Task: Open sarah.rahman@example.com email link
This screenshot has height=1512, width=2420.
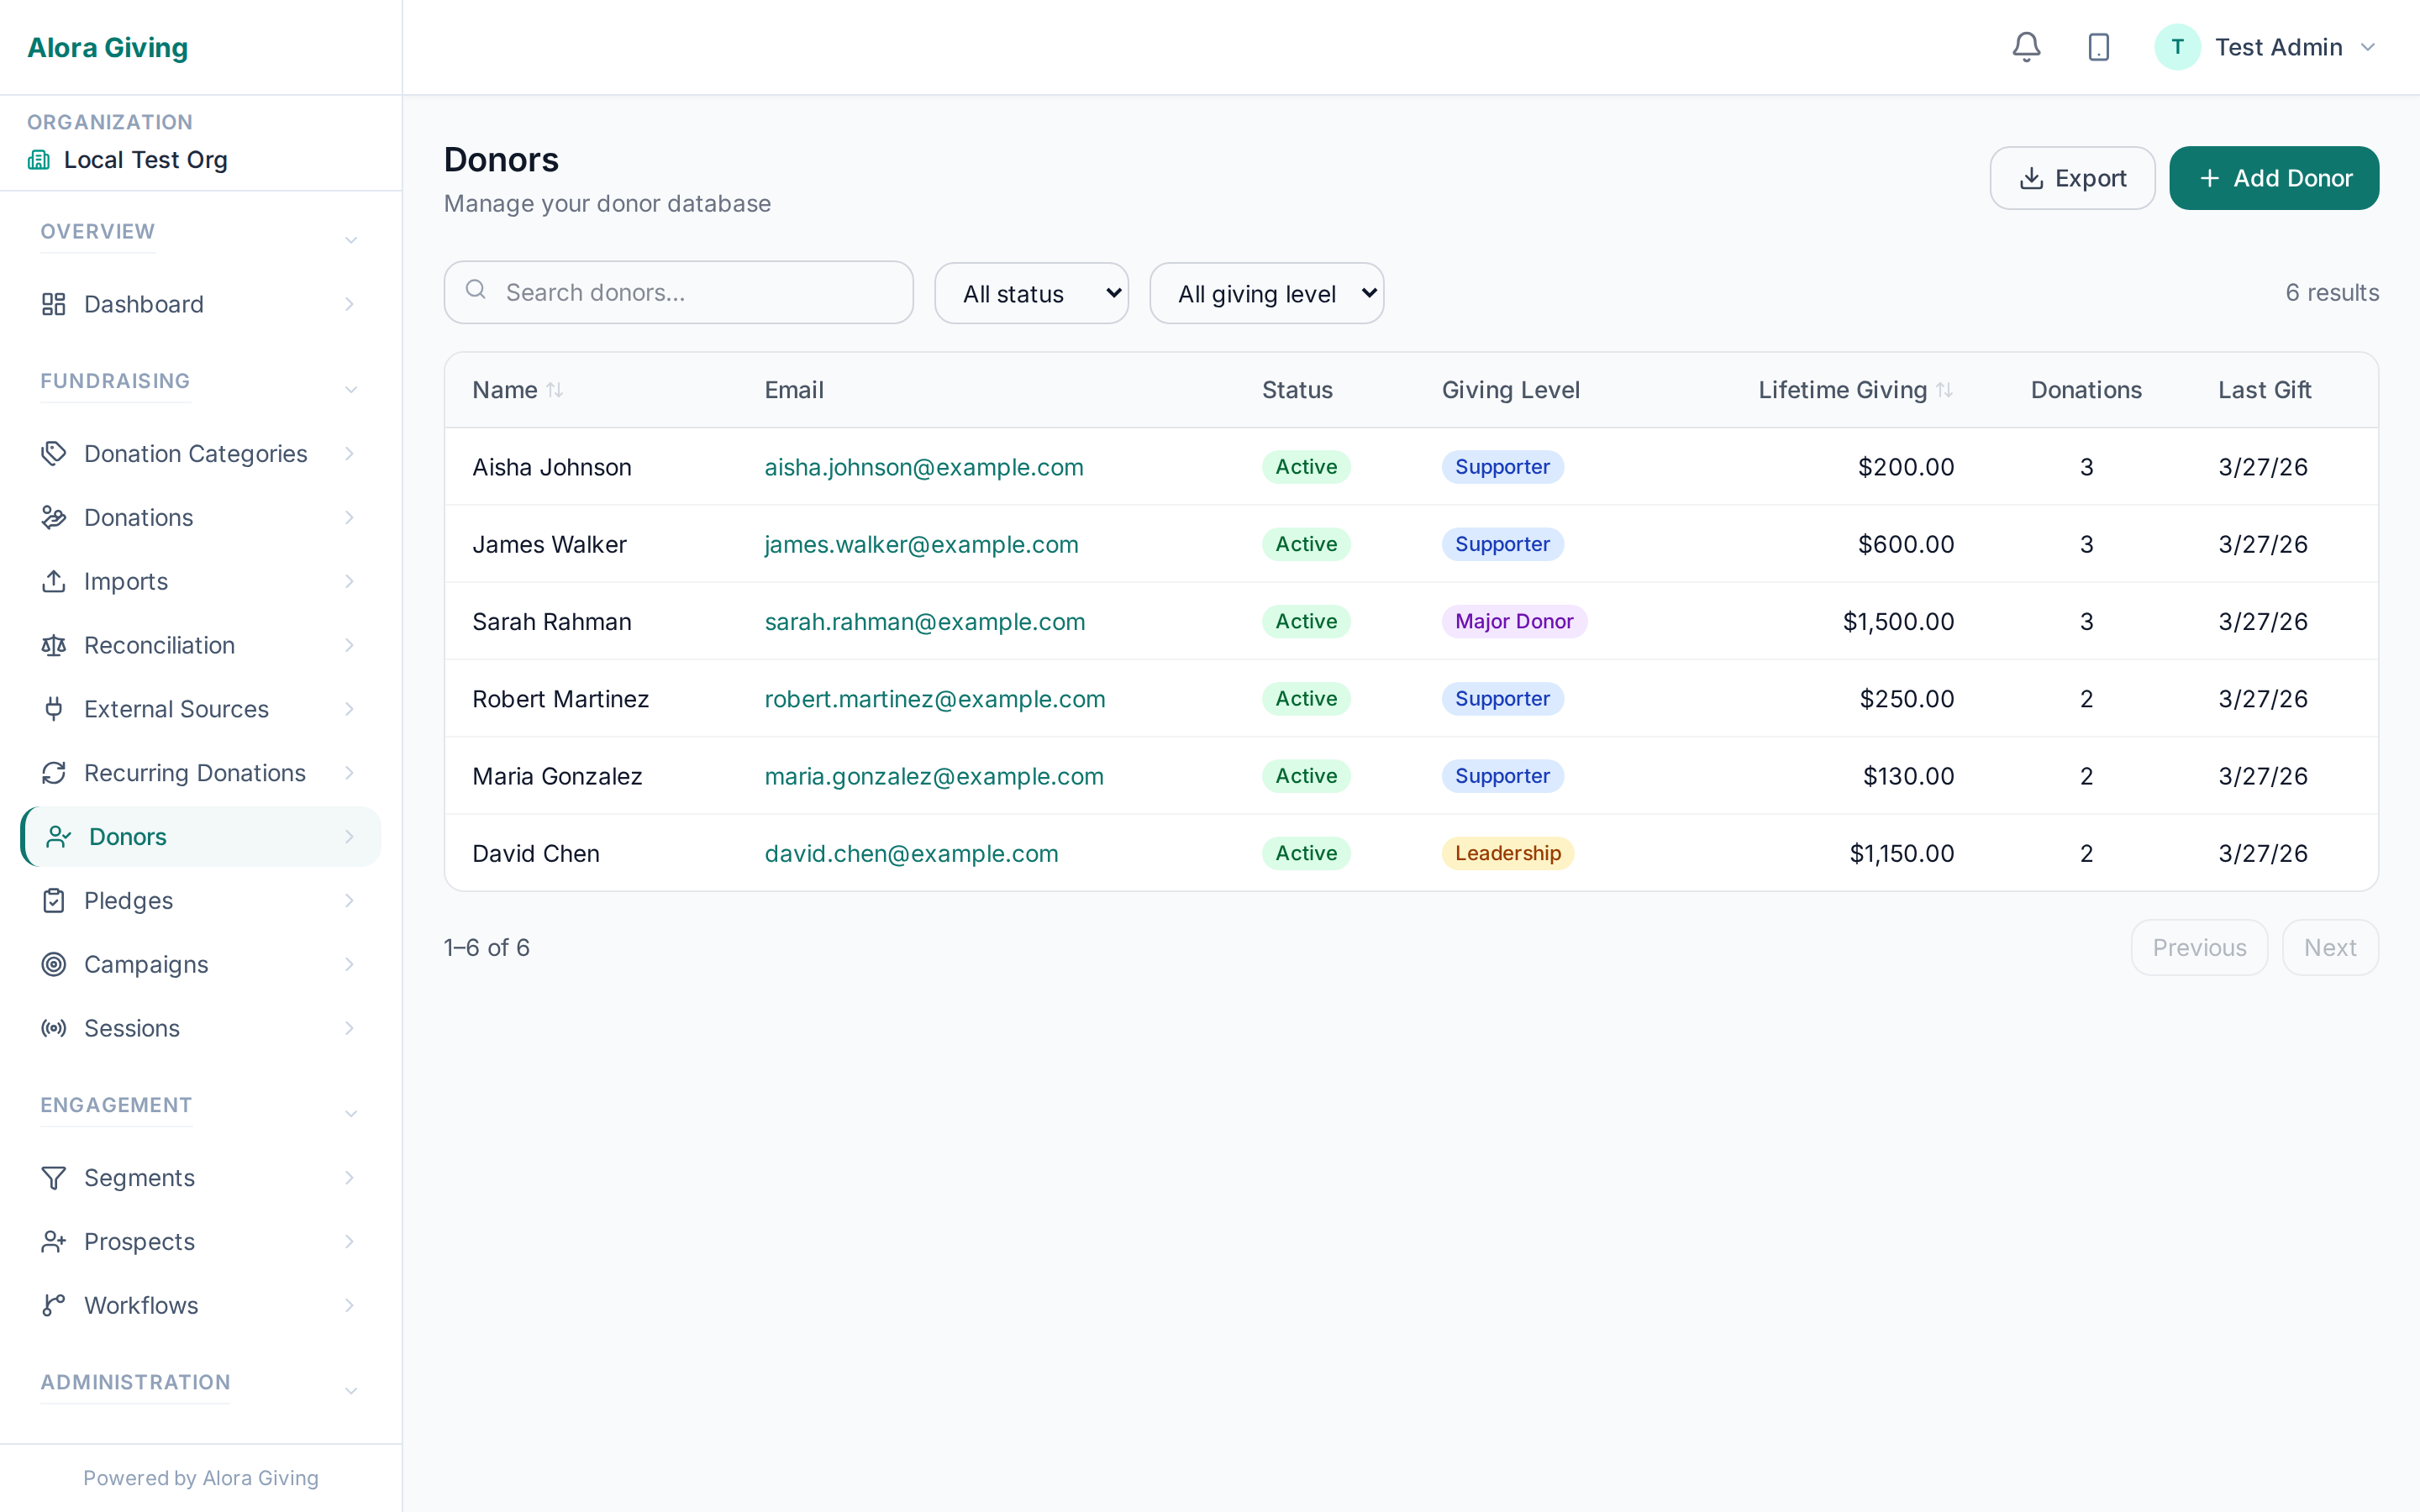Action: coord(925,621)
